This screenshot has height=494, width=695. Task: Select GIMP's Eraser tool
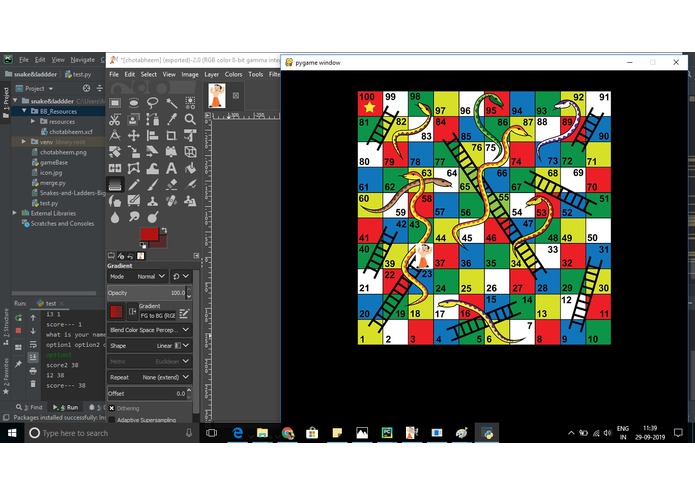point(172,185)
